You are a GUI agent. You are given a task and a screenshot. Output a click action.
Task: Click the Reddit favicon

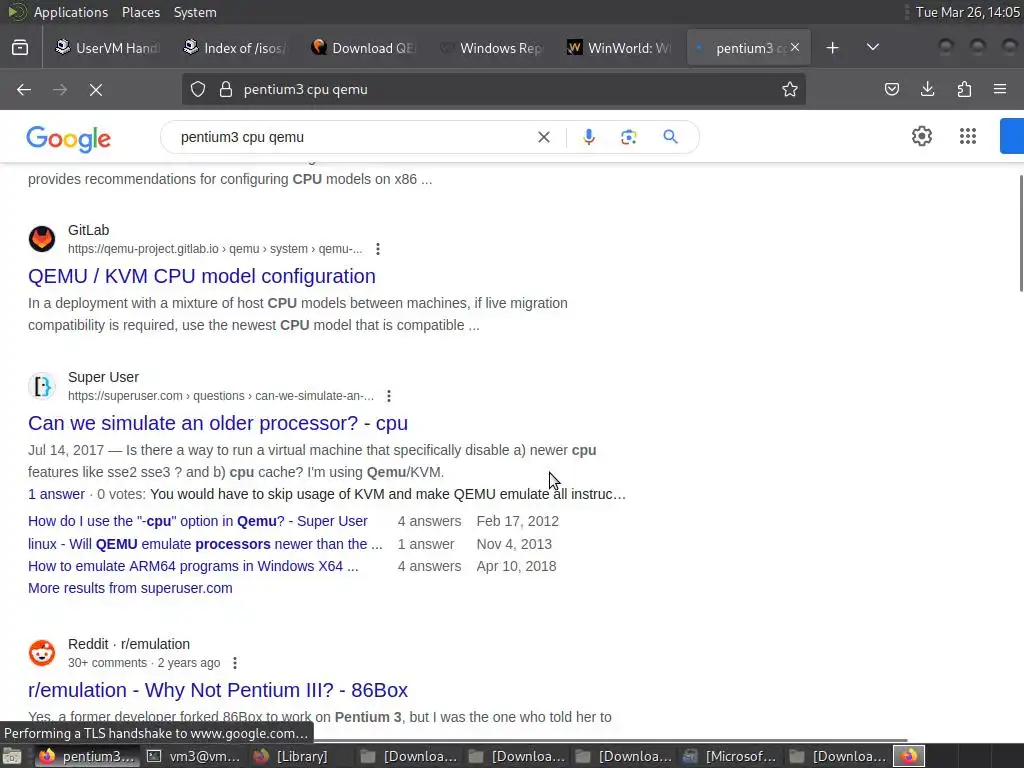[x=42, y=653]
